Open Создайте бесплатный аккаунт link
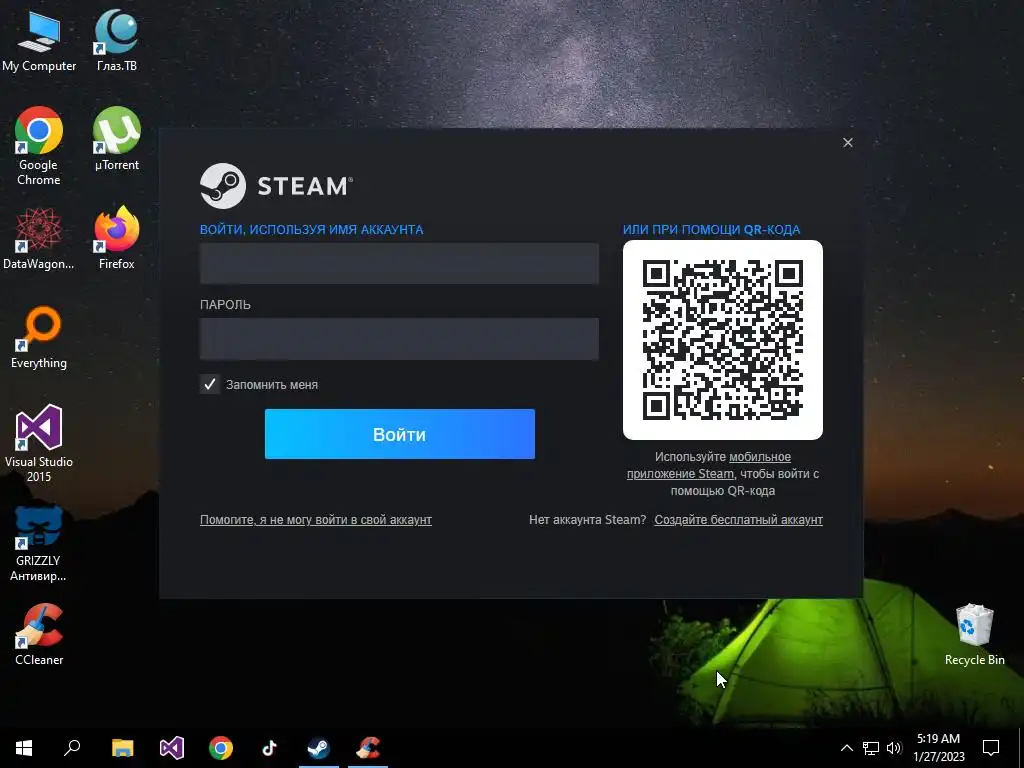 click(739, 520)
